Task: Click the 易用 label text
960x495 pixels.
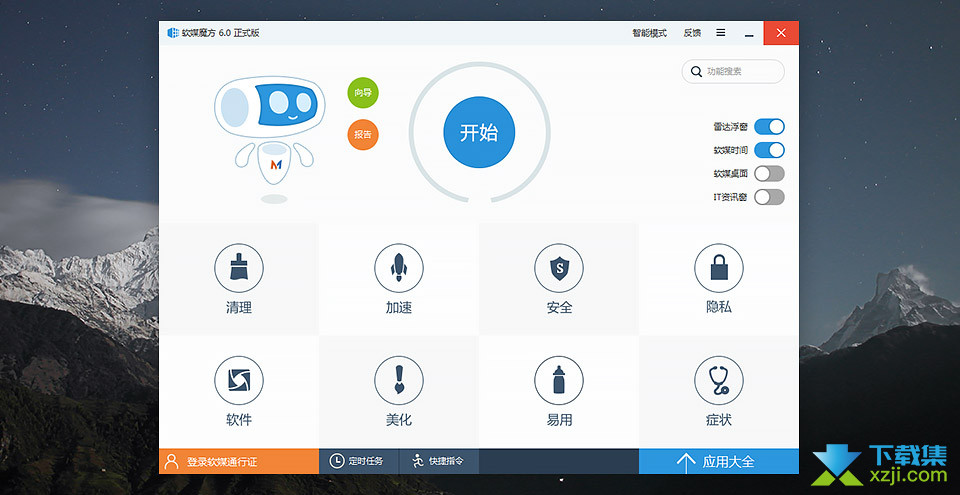Action: [x=559, y=420]
